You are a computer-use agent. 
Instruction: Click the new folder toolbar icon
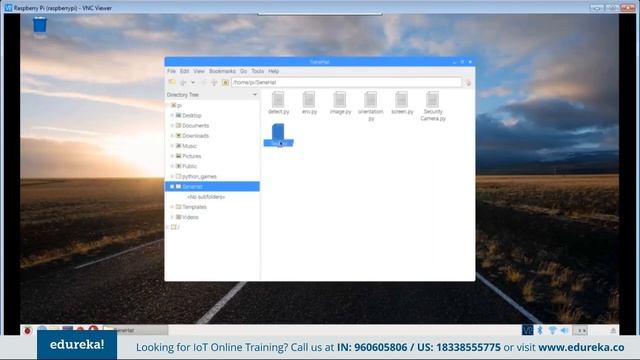click(x=172, y=82)
